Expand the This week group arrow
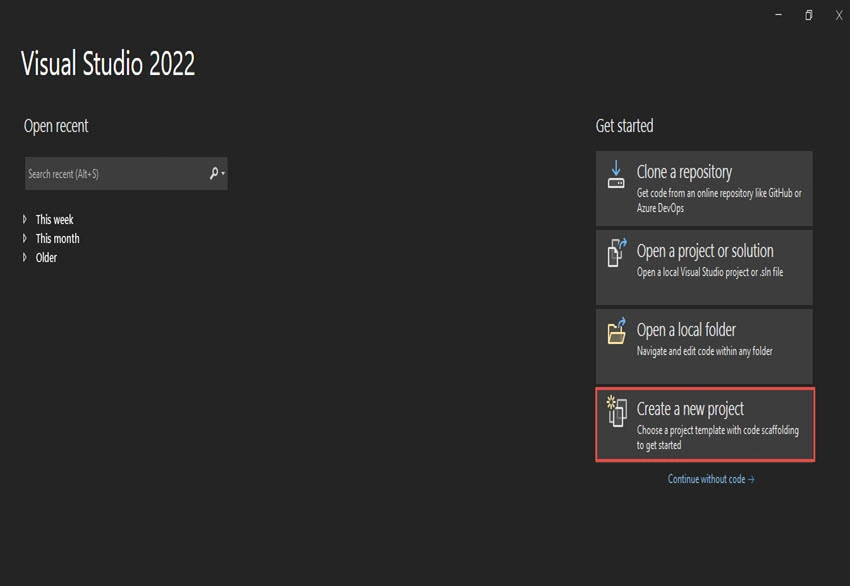Screen dimensions: 850x586 coord(24,219)
